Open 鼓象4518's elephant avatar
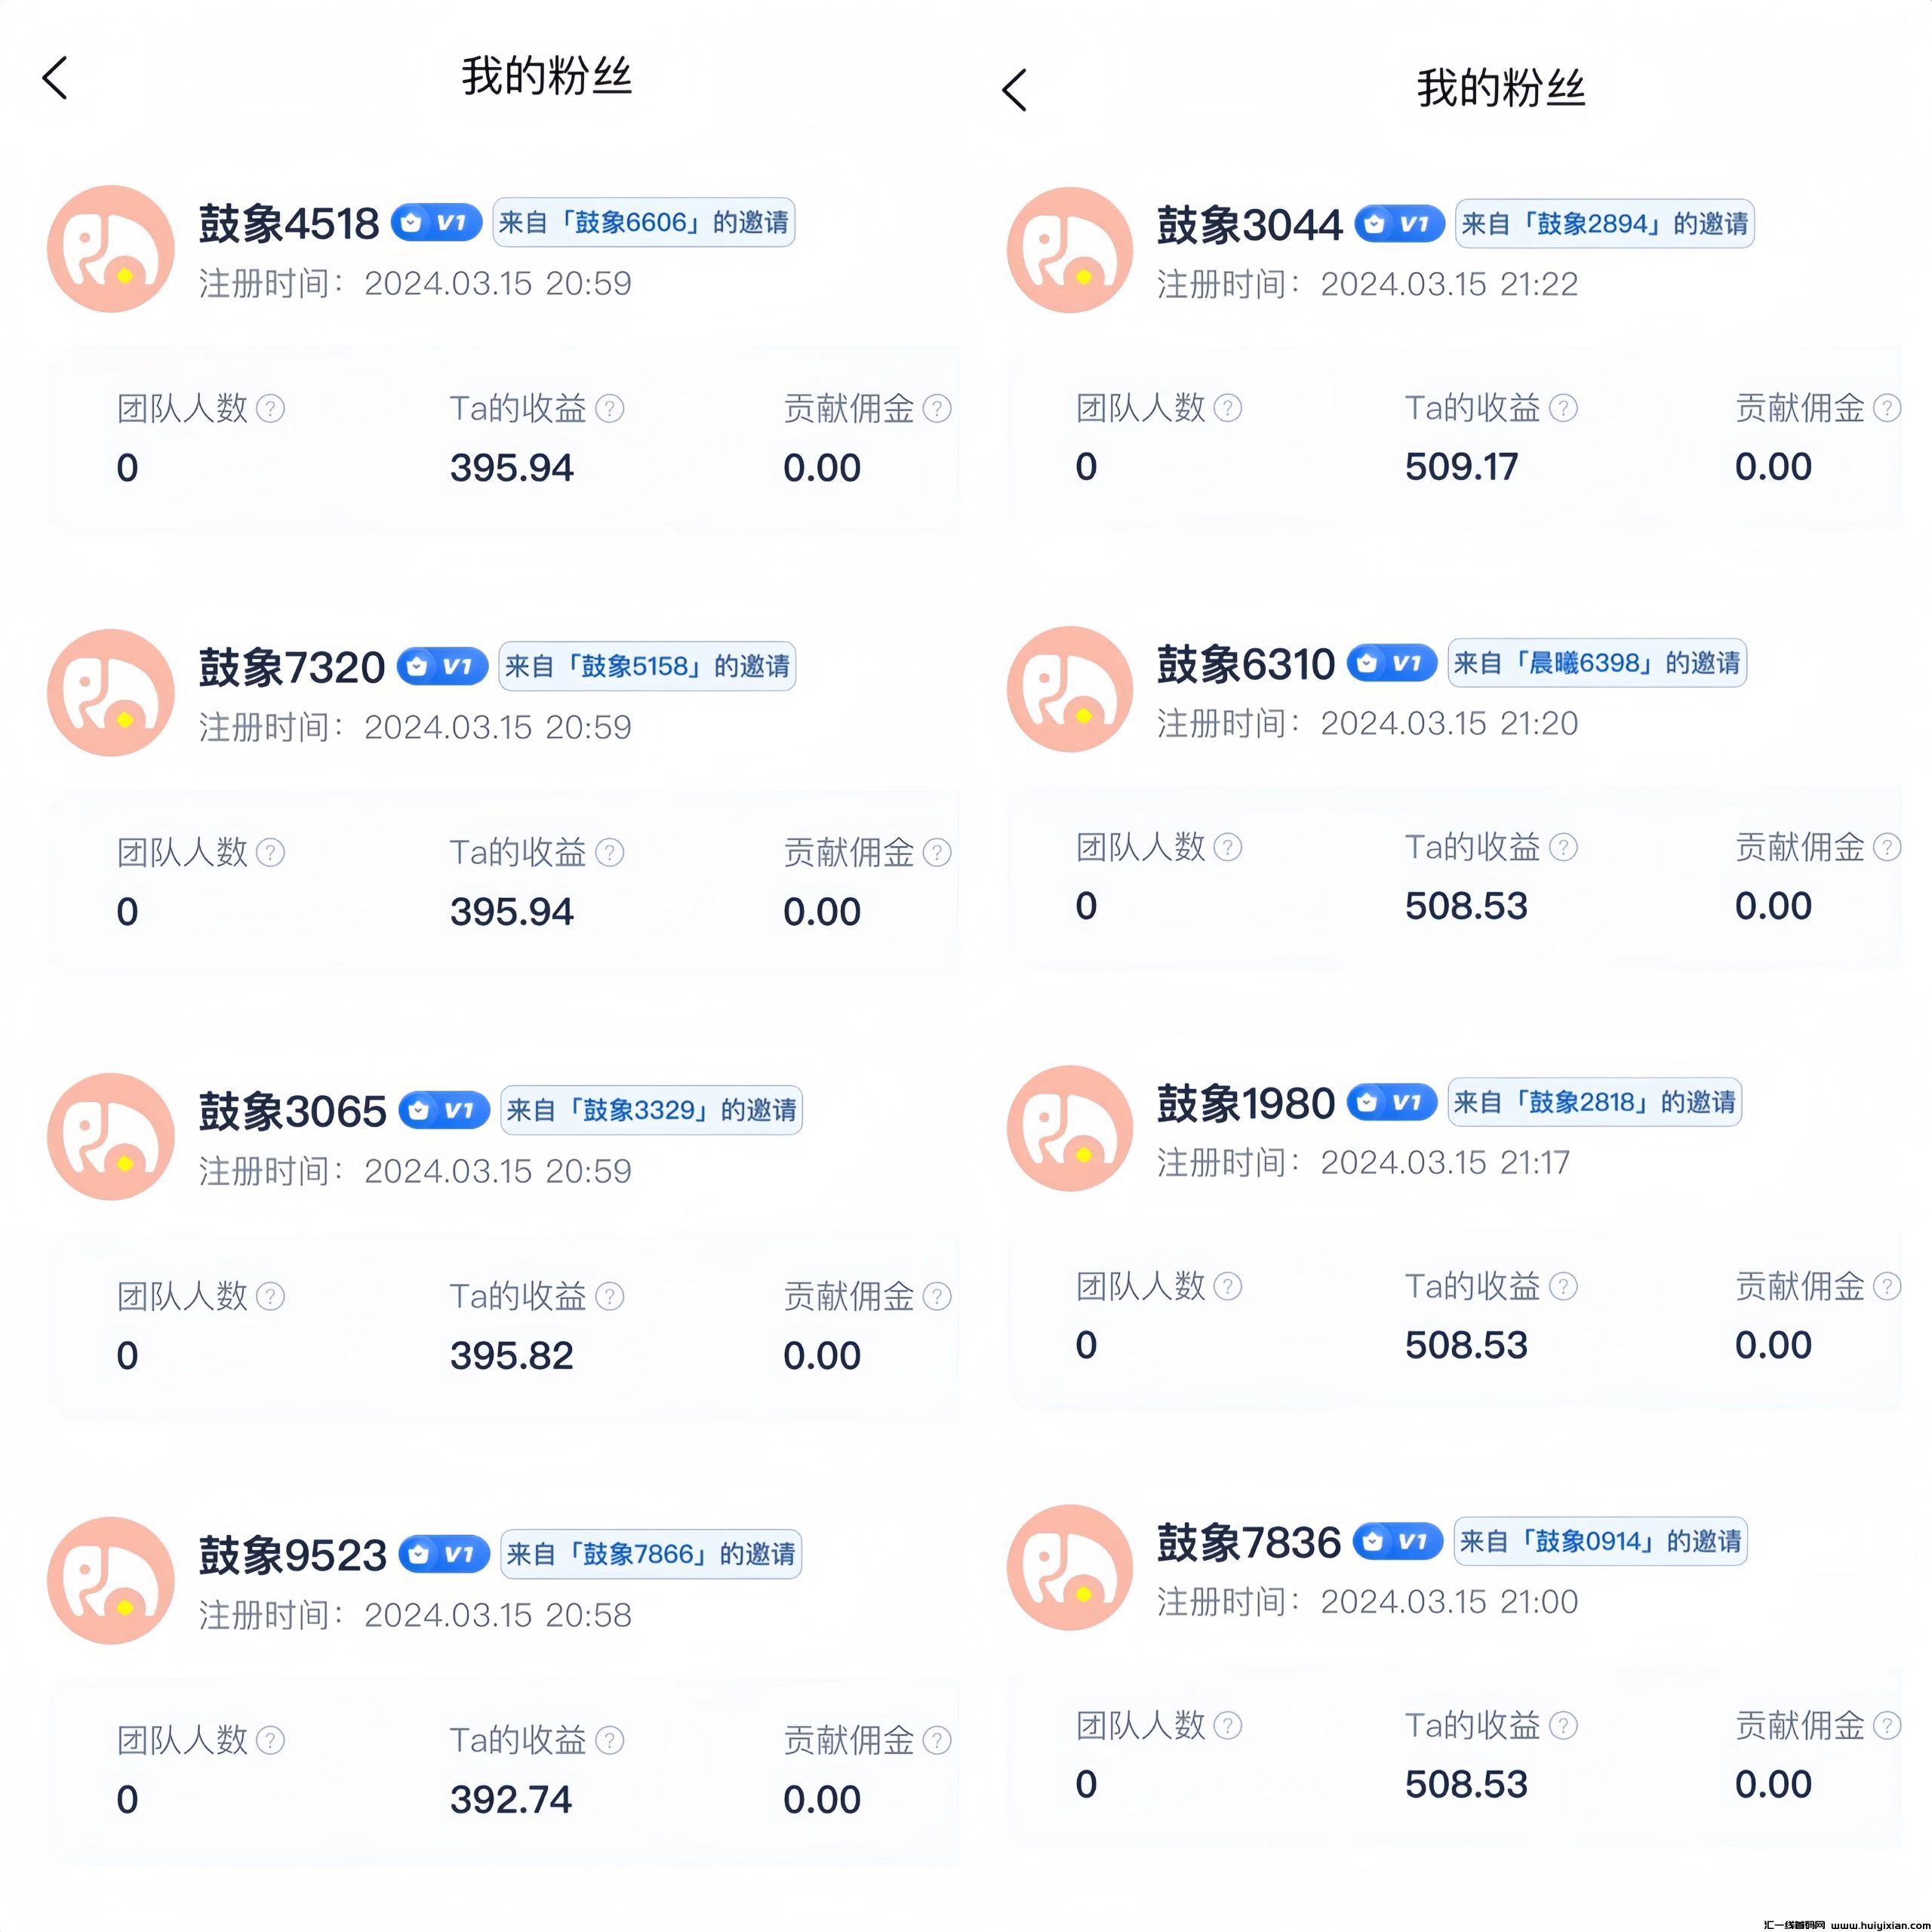Image resolution: width=1932 pixels, height=1932 pixels. (111, 249)
